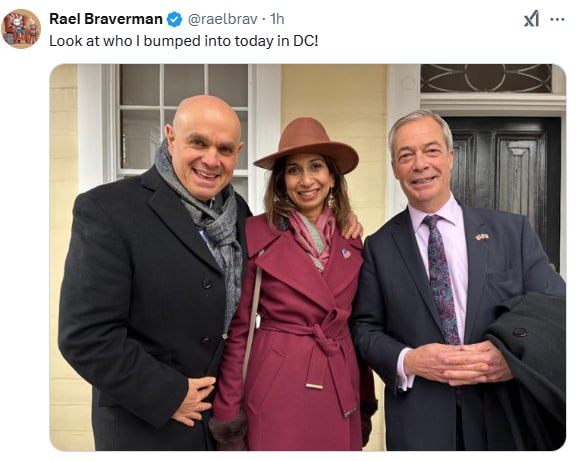Click the 1h post timestamp

click(277, 19)
